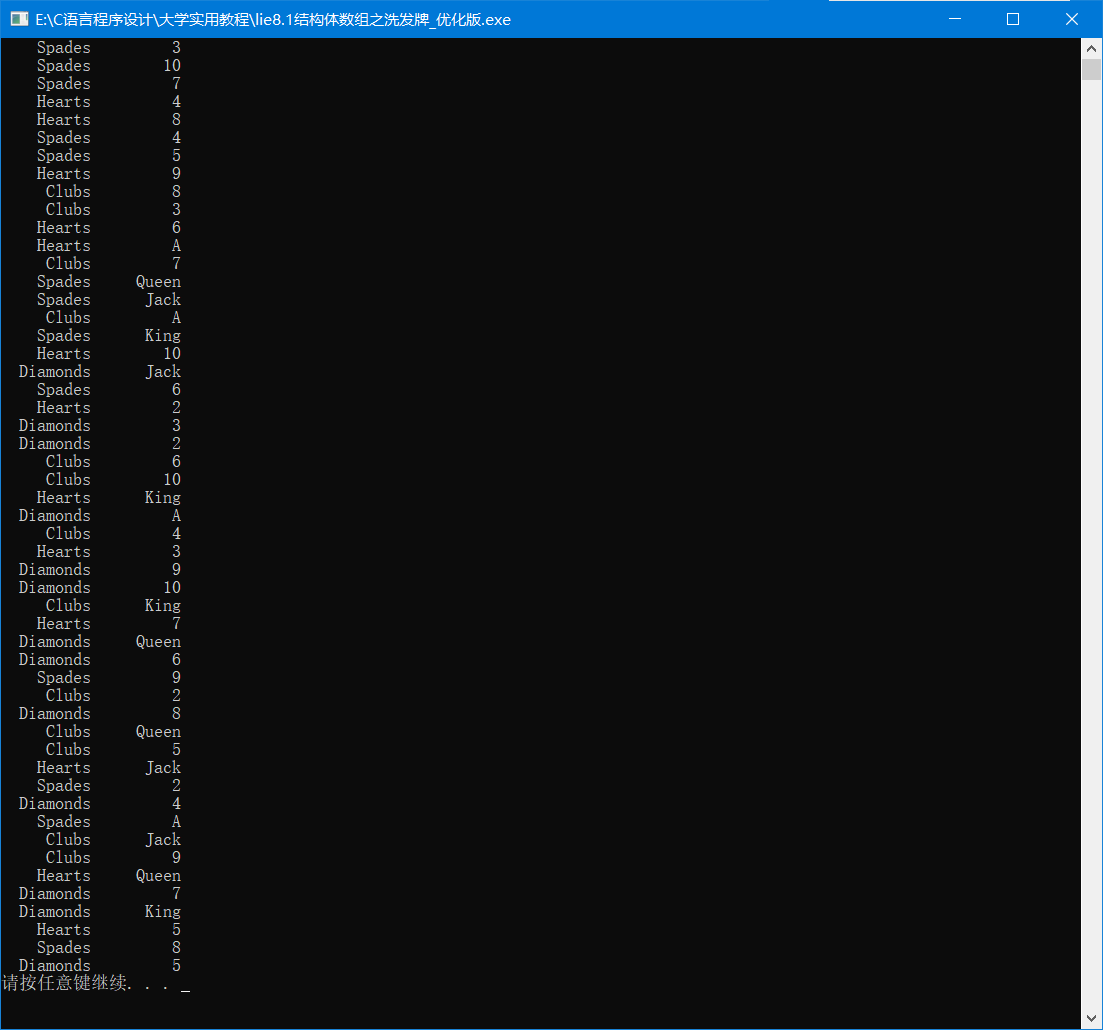Click the 'Hearts King' output line
The height and width of the screenshot is (1030, 1103).
[x=108, y=498]
